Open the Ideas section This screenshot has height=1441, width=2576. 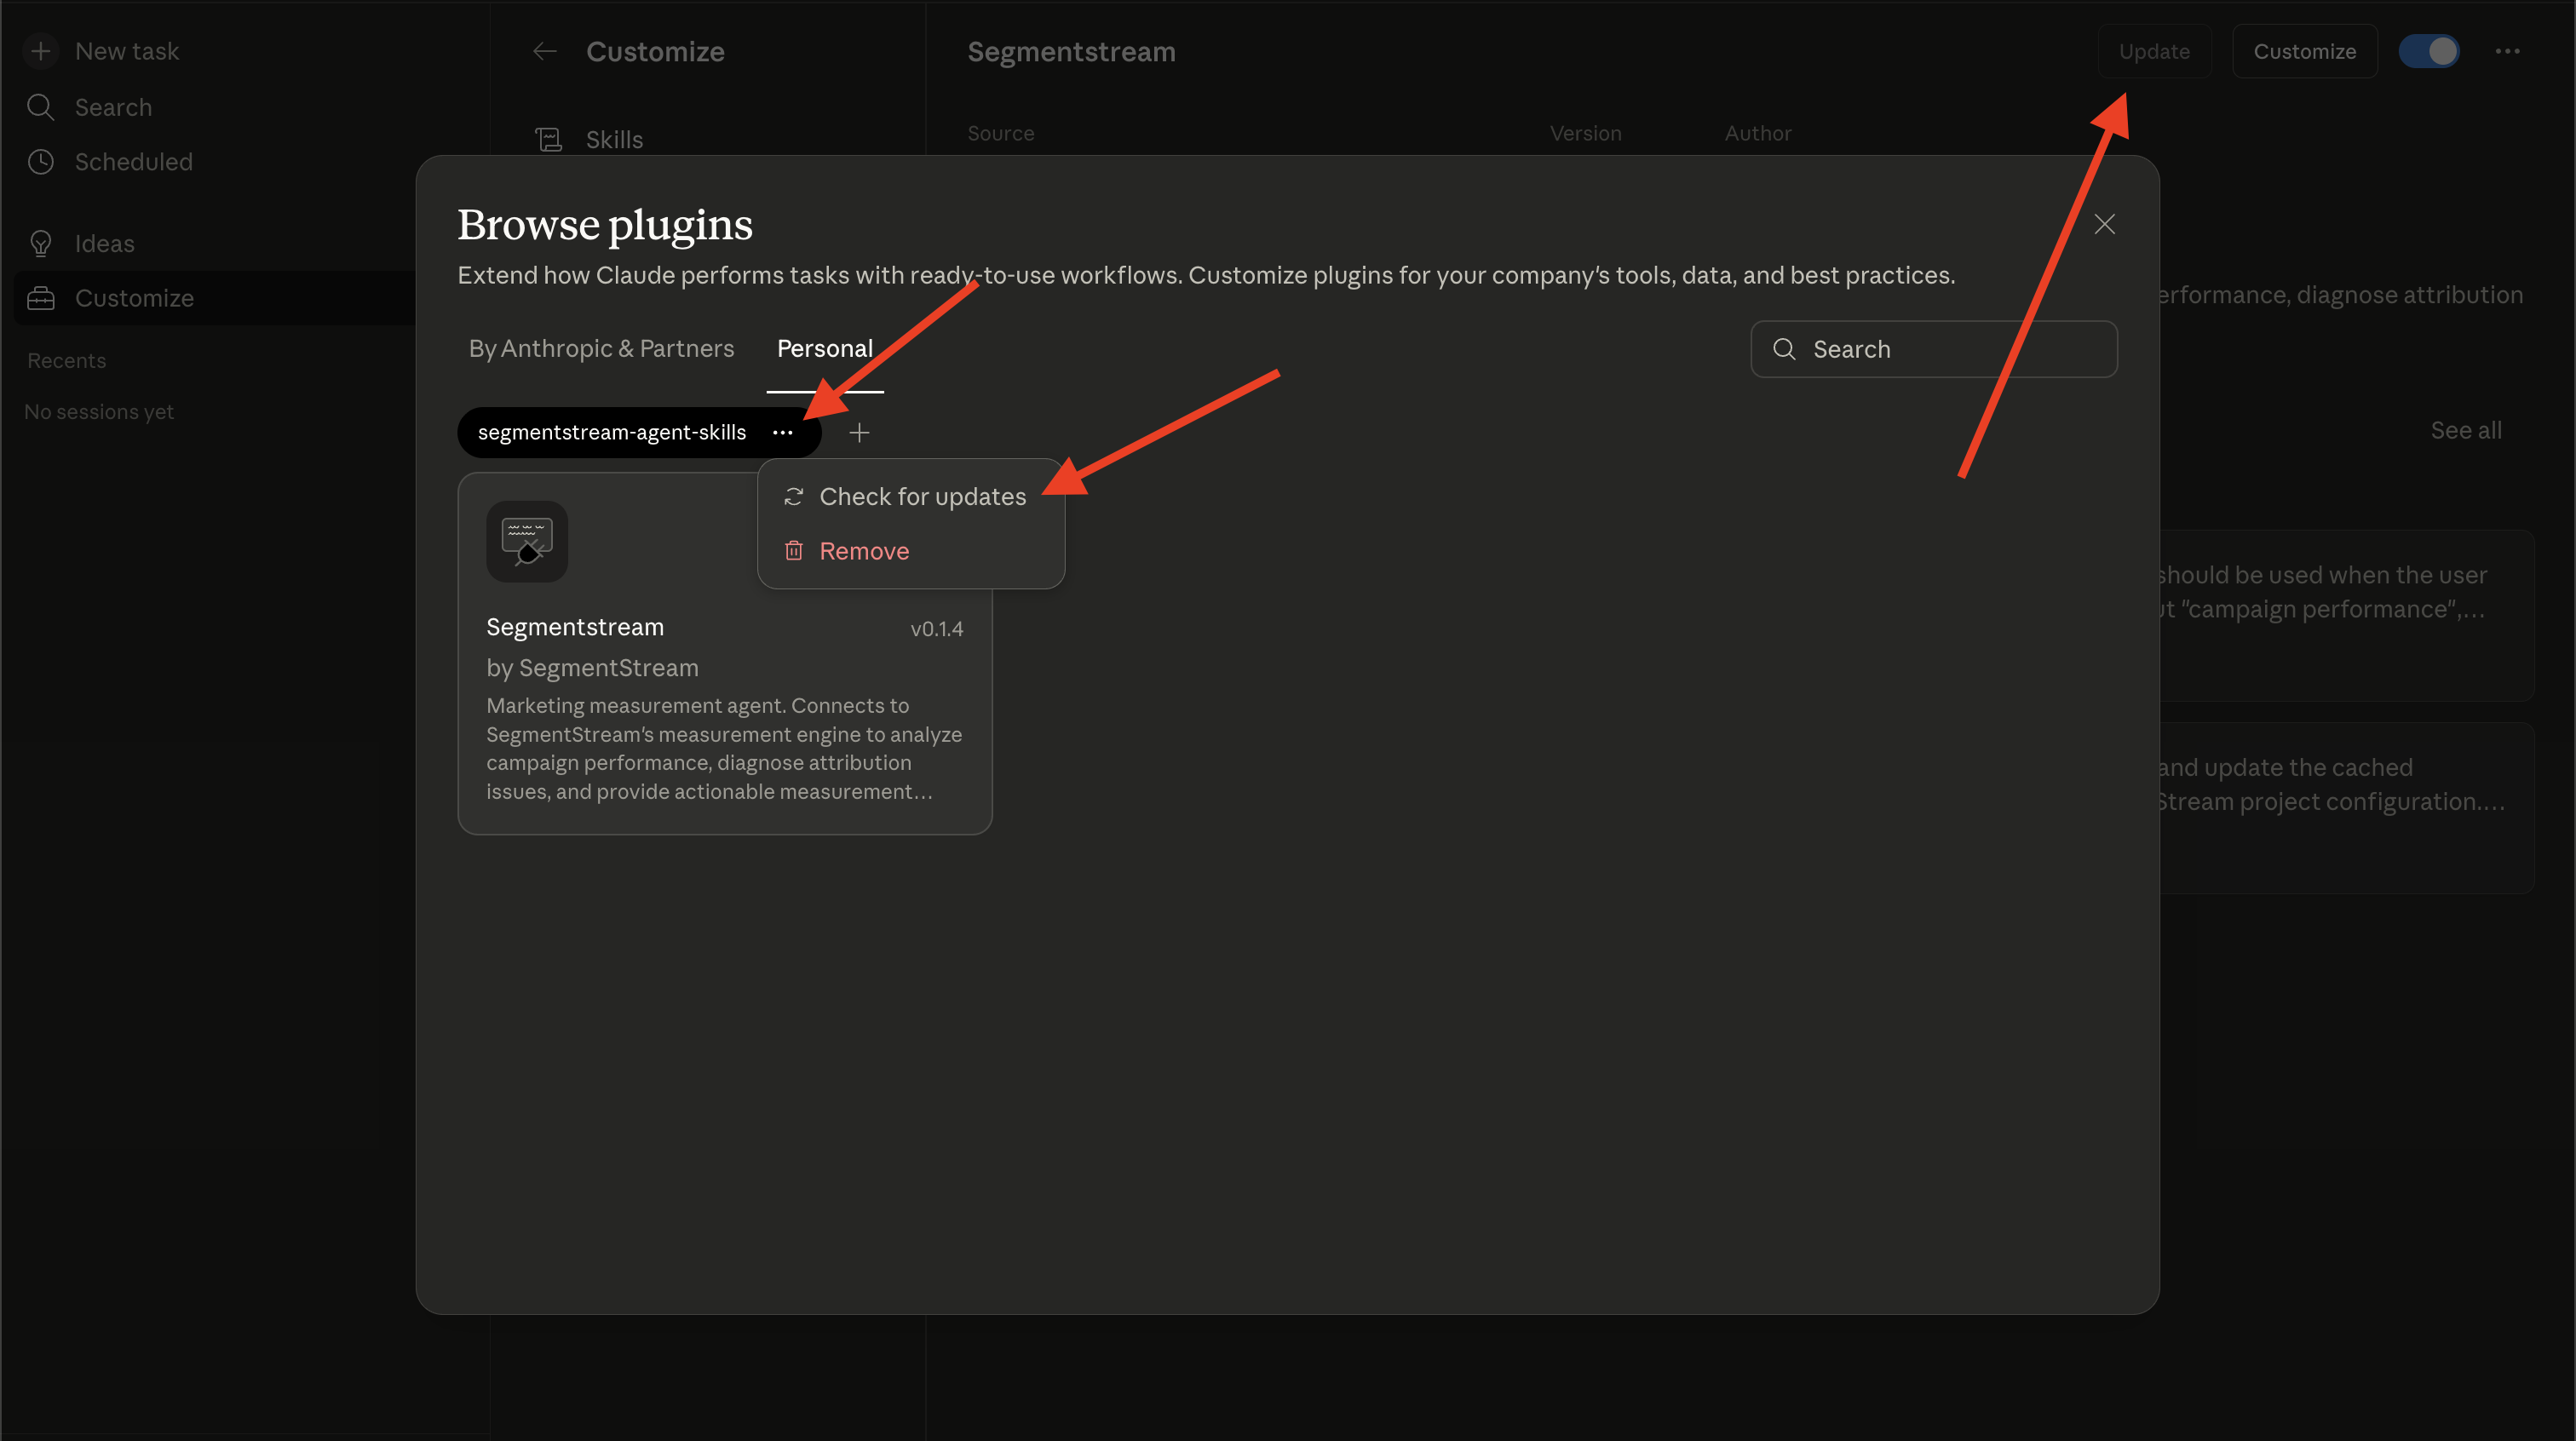[x=104, y=243]
